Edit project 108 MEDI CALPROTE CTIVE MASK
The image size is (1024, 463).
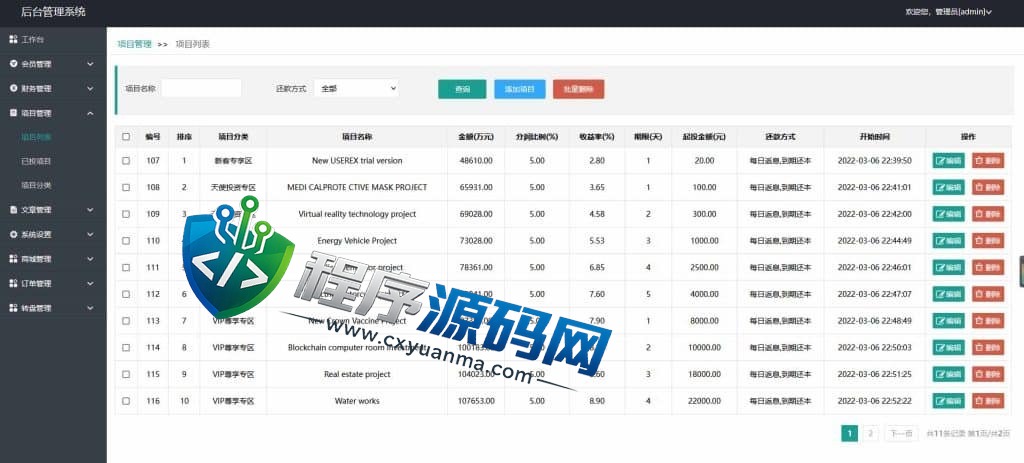pos(948,187)
